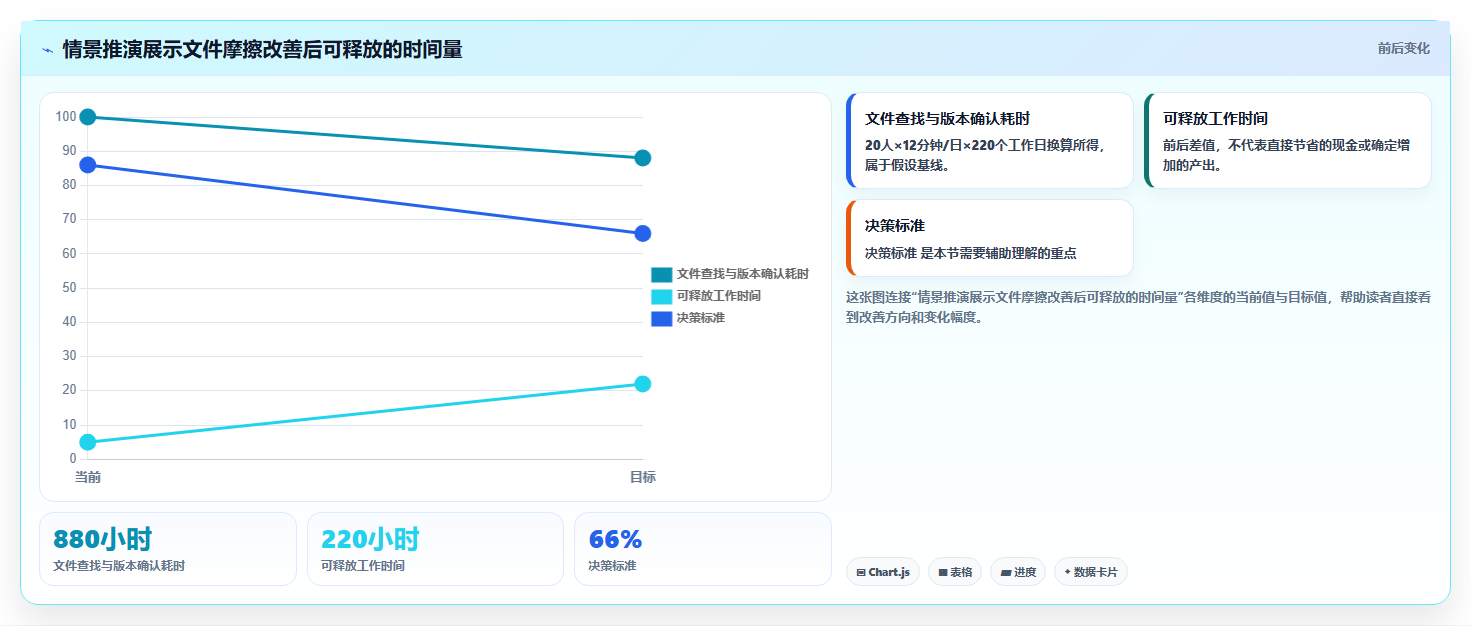
Task: Click the 决策标准 caption under 66%
Action: (x=612, y=566)
